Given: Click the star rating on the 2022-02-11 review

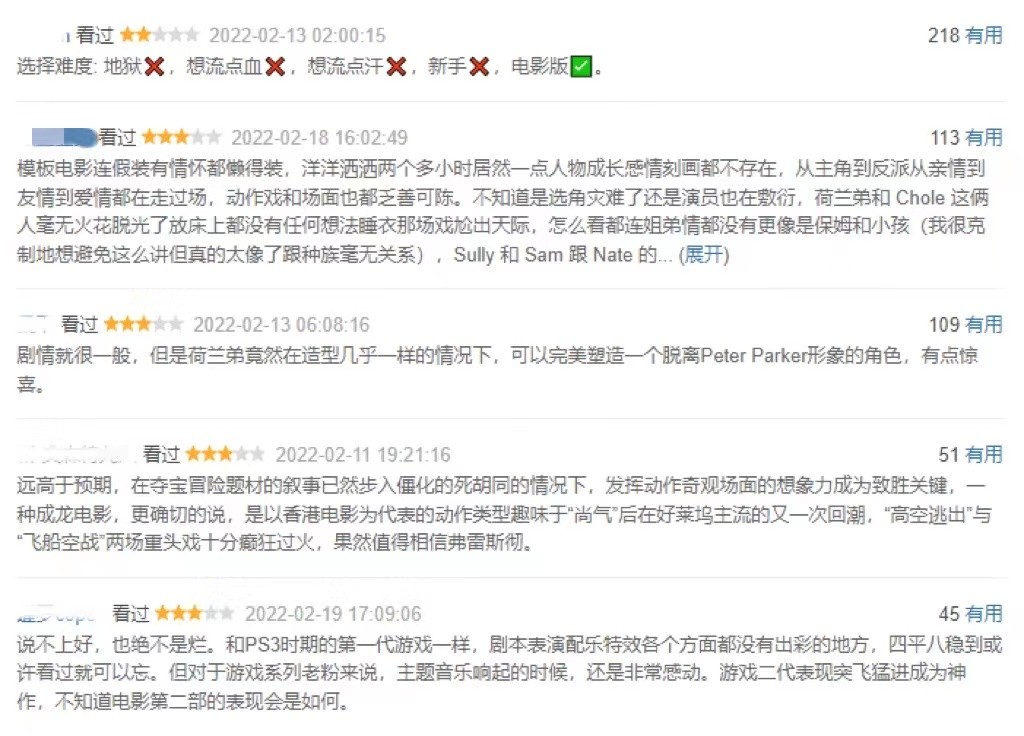Looking at the screenshot, I should [x=225, y=454].
